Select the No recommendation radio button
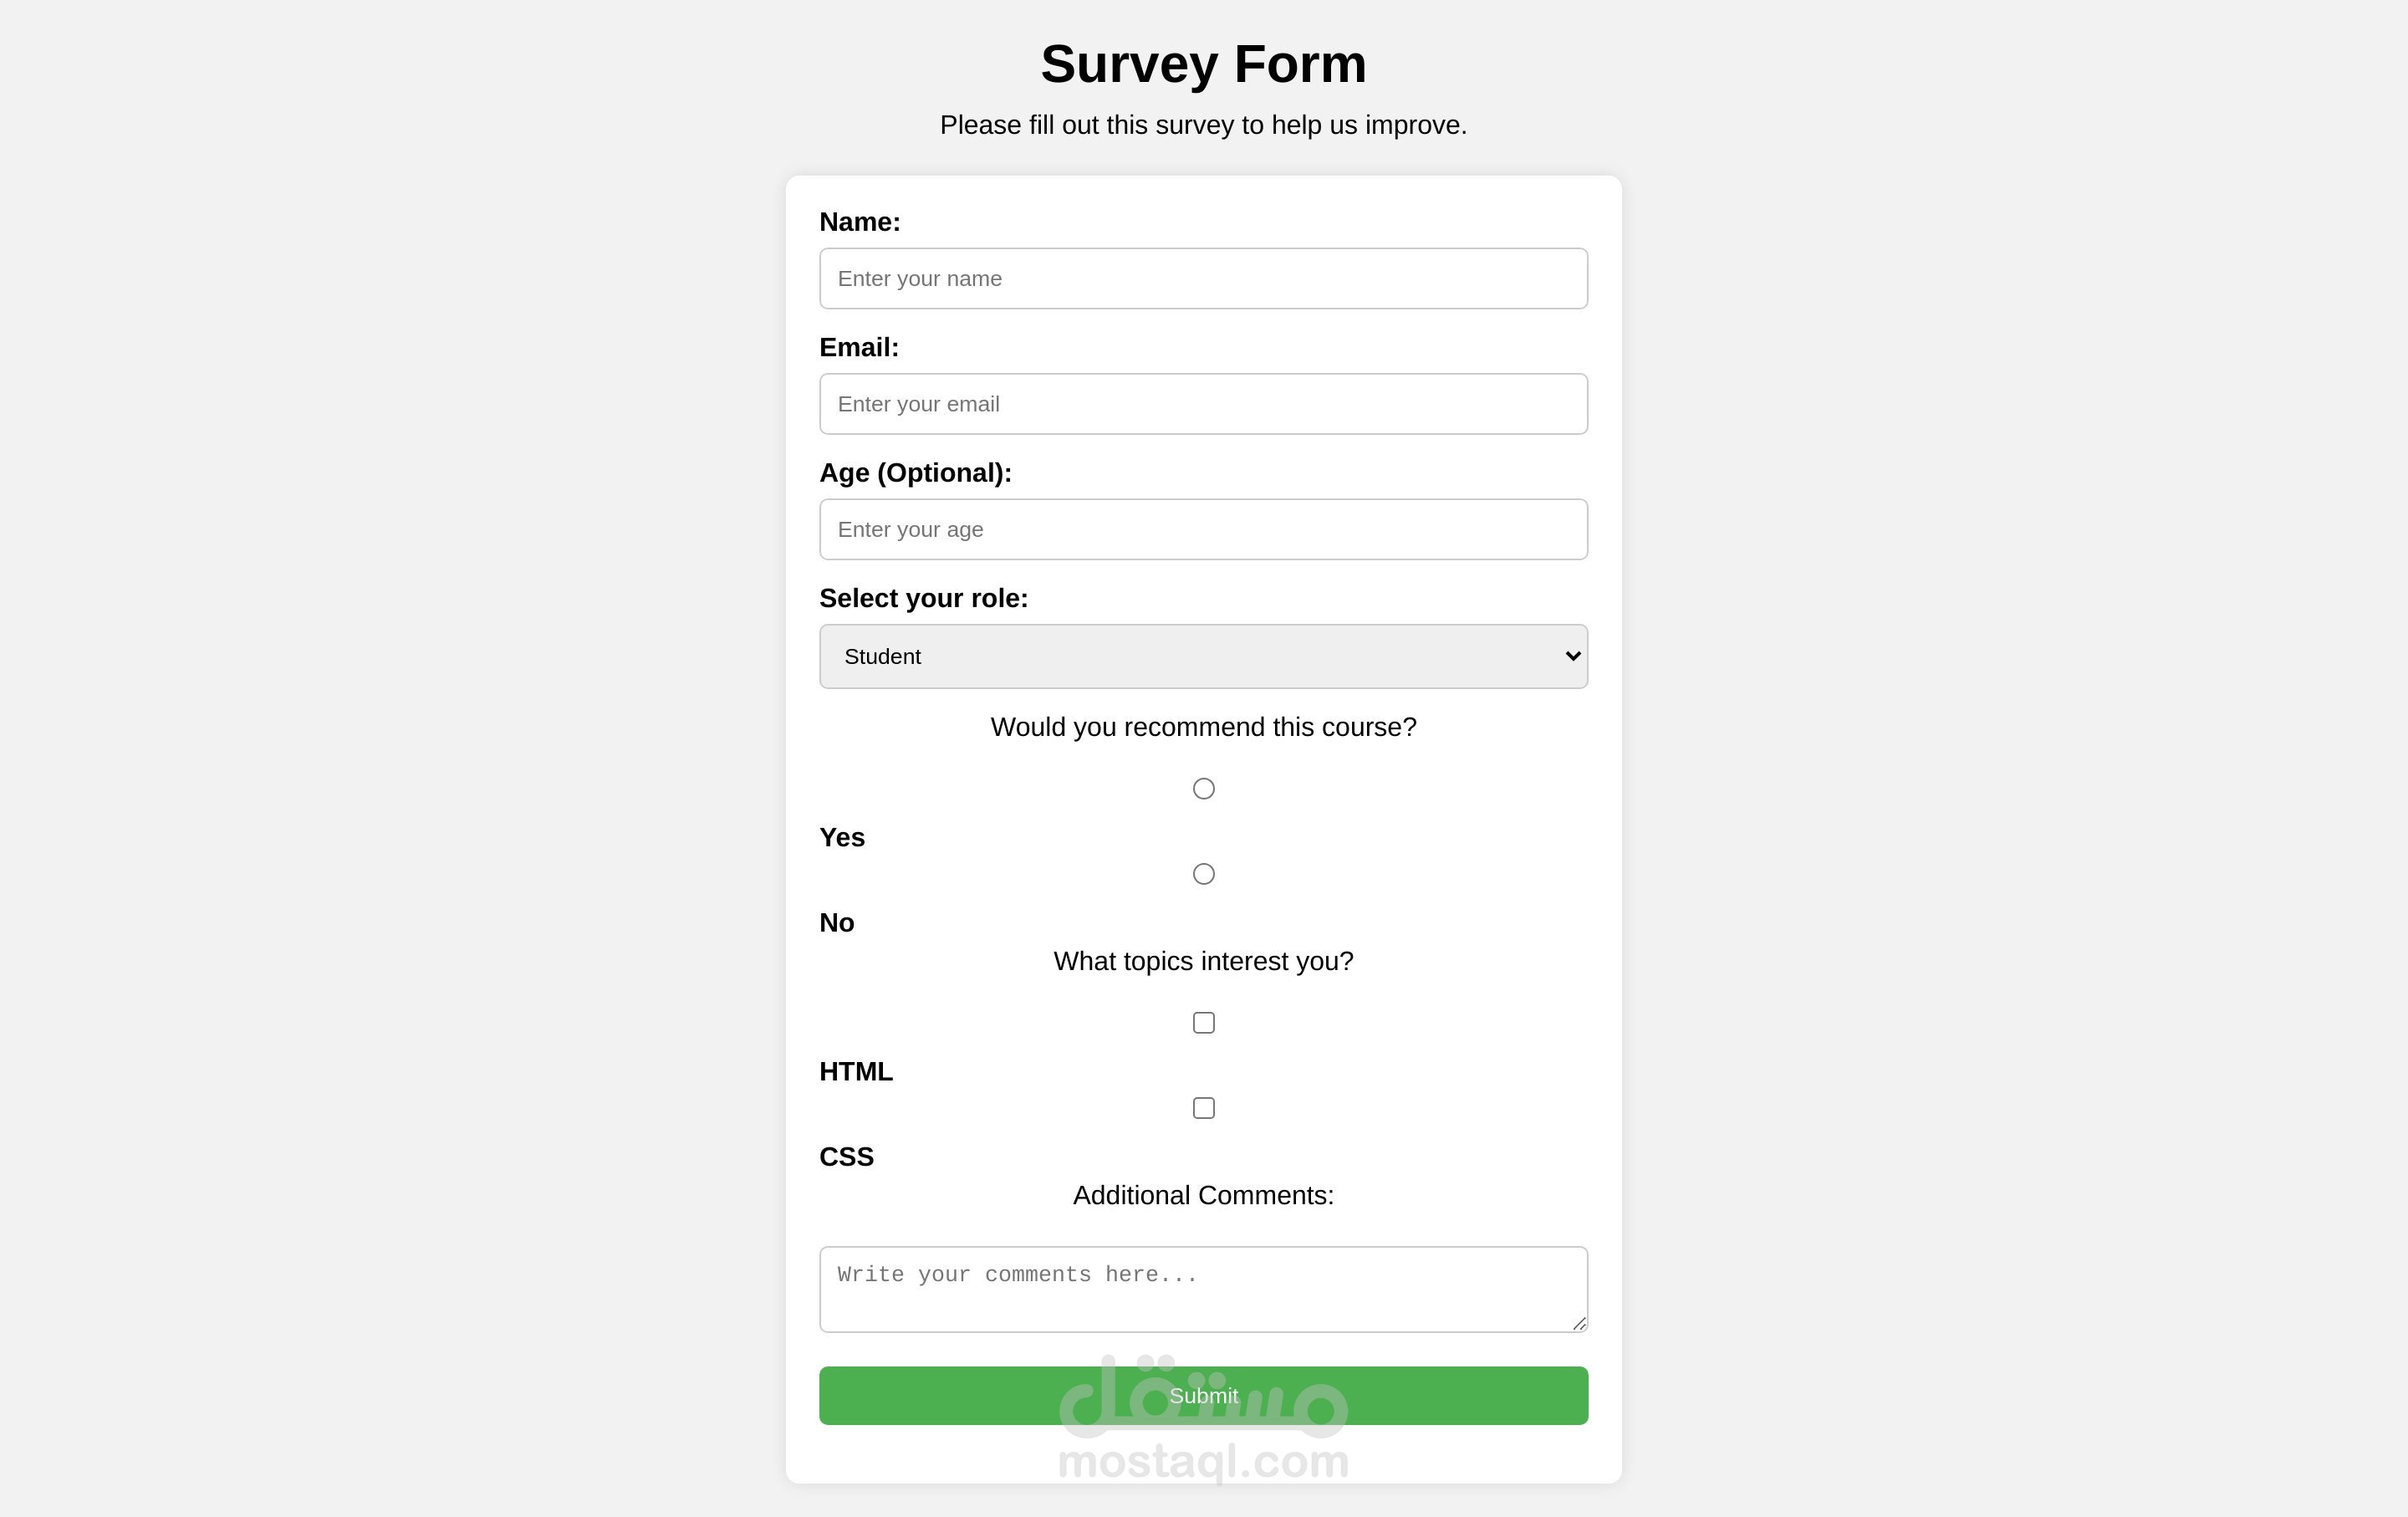2408x1517 pixels. coord(1203,873)
